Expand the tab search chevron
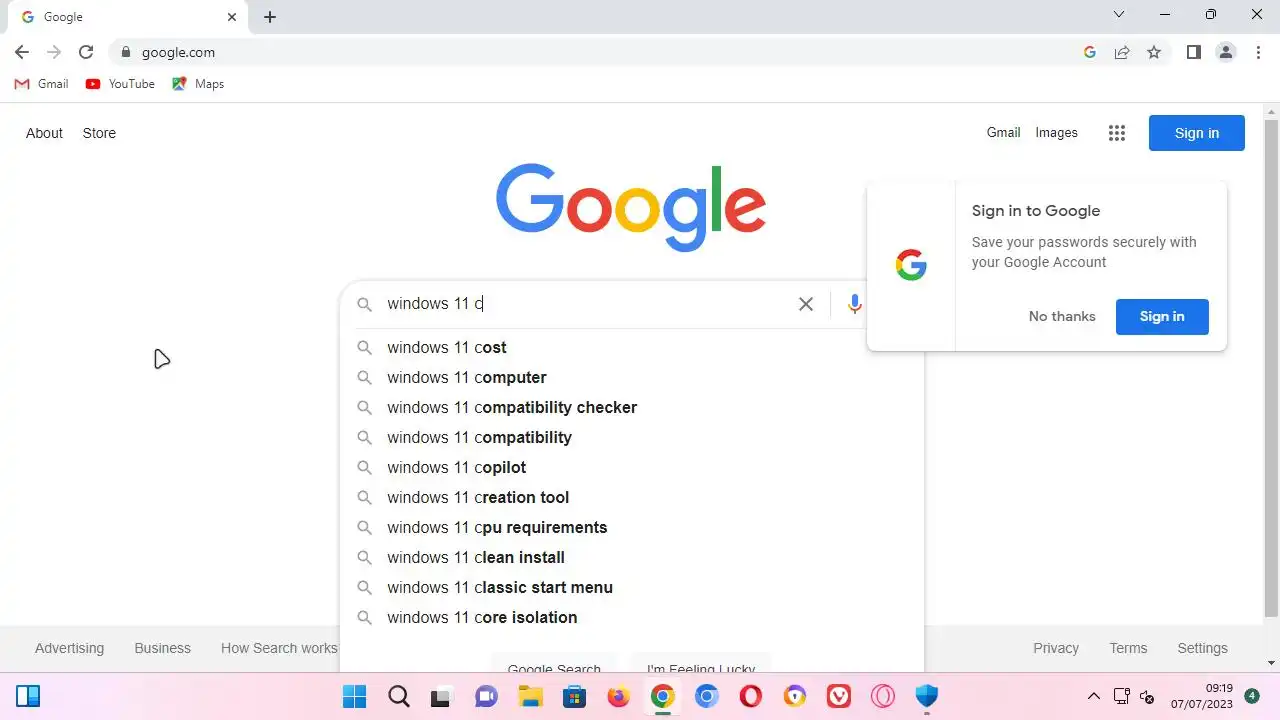1280x720 pixels. [1119, 15]
